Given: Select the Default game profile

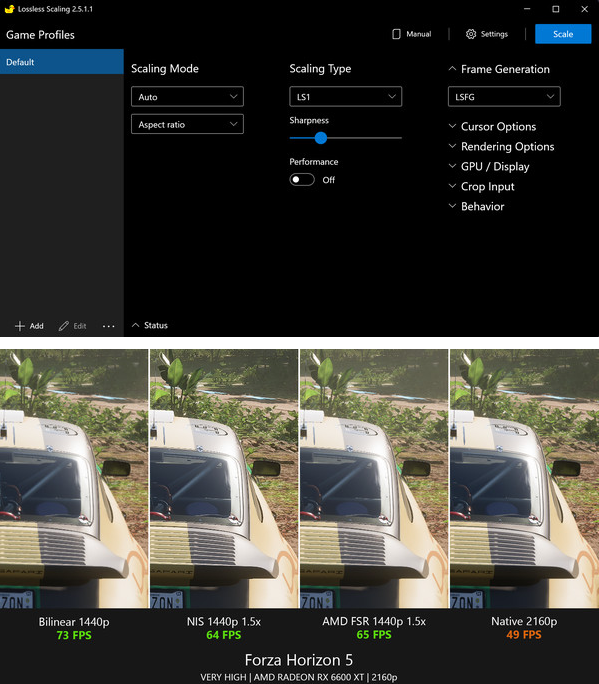Looking at the screenshot, I should click(x=62, y=62).
